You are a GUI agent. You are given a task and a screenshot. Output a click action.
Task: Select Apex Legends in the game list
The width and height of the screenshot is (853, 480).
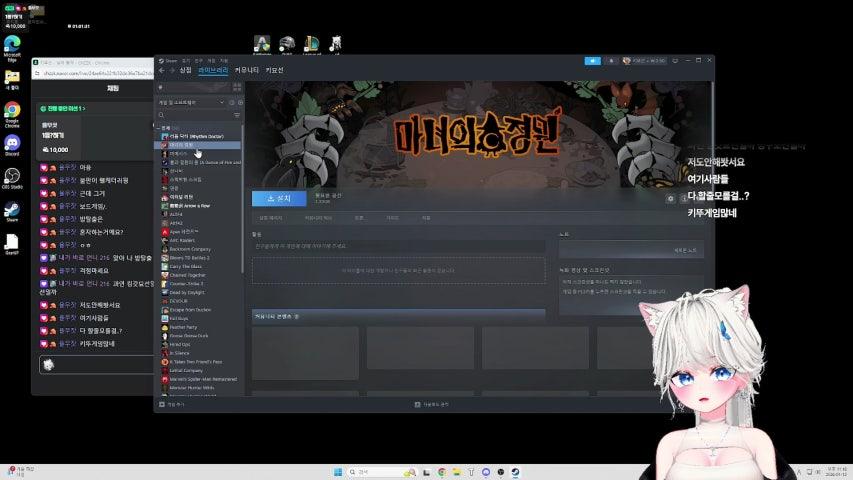(x=186, y=231)
